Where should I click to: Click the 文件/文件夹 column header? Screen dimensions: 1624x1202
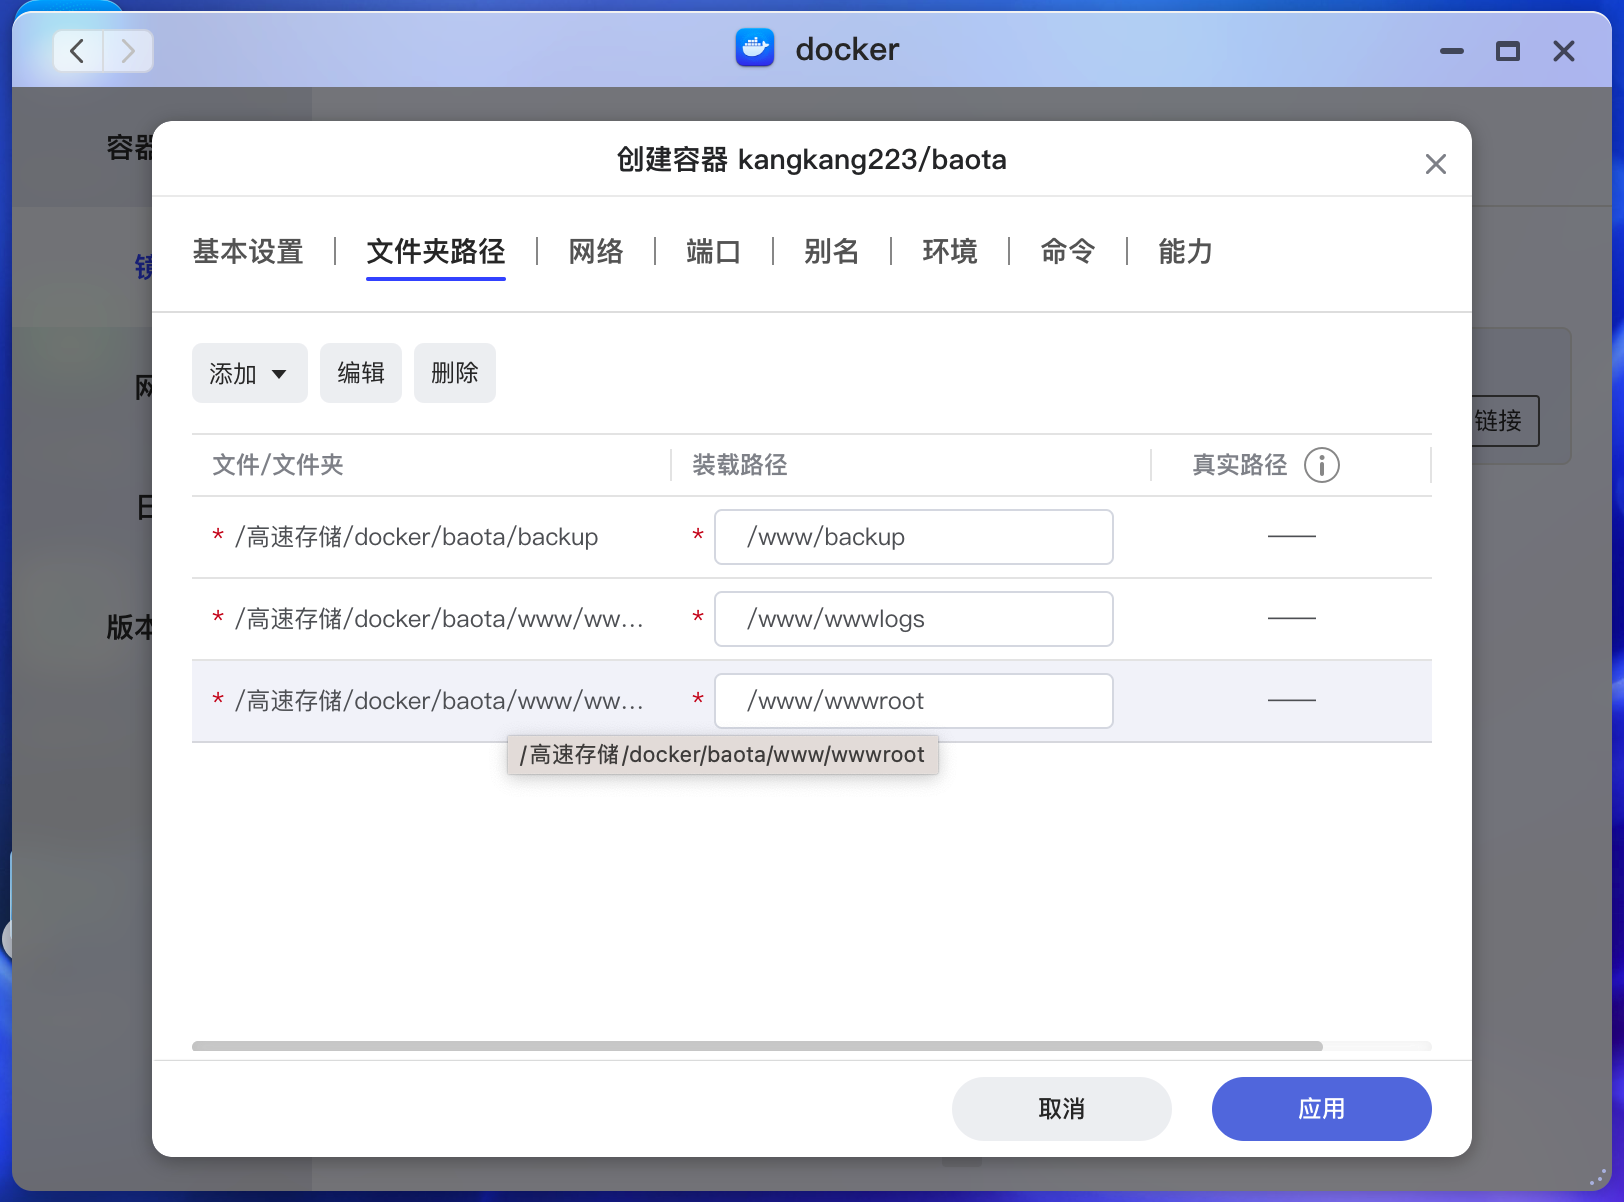[278, 465]
